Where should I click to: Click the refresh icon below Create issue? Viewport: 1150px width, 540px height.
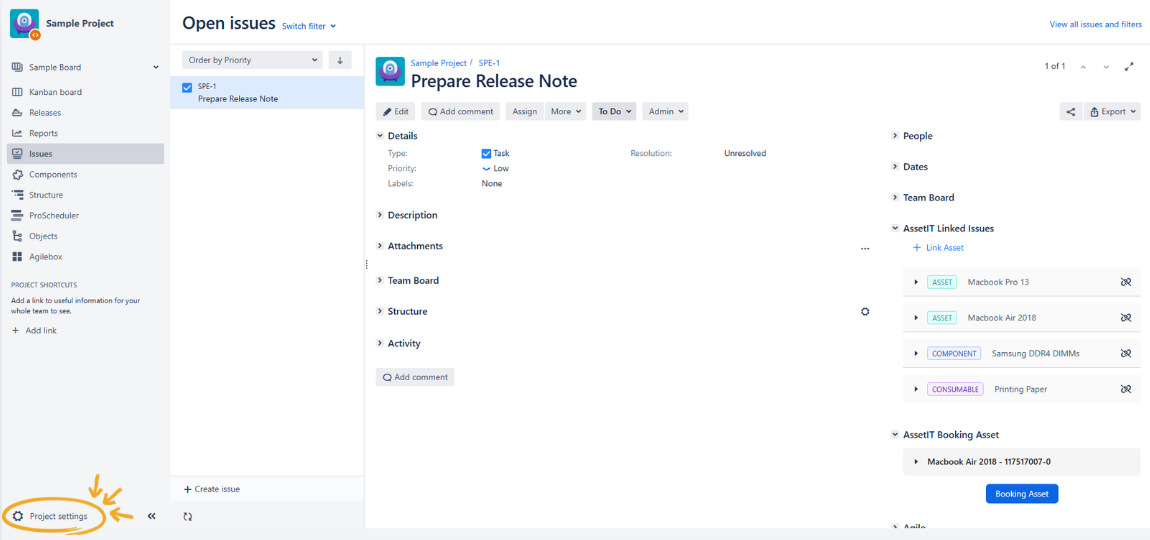tap(188, 516)
